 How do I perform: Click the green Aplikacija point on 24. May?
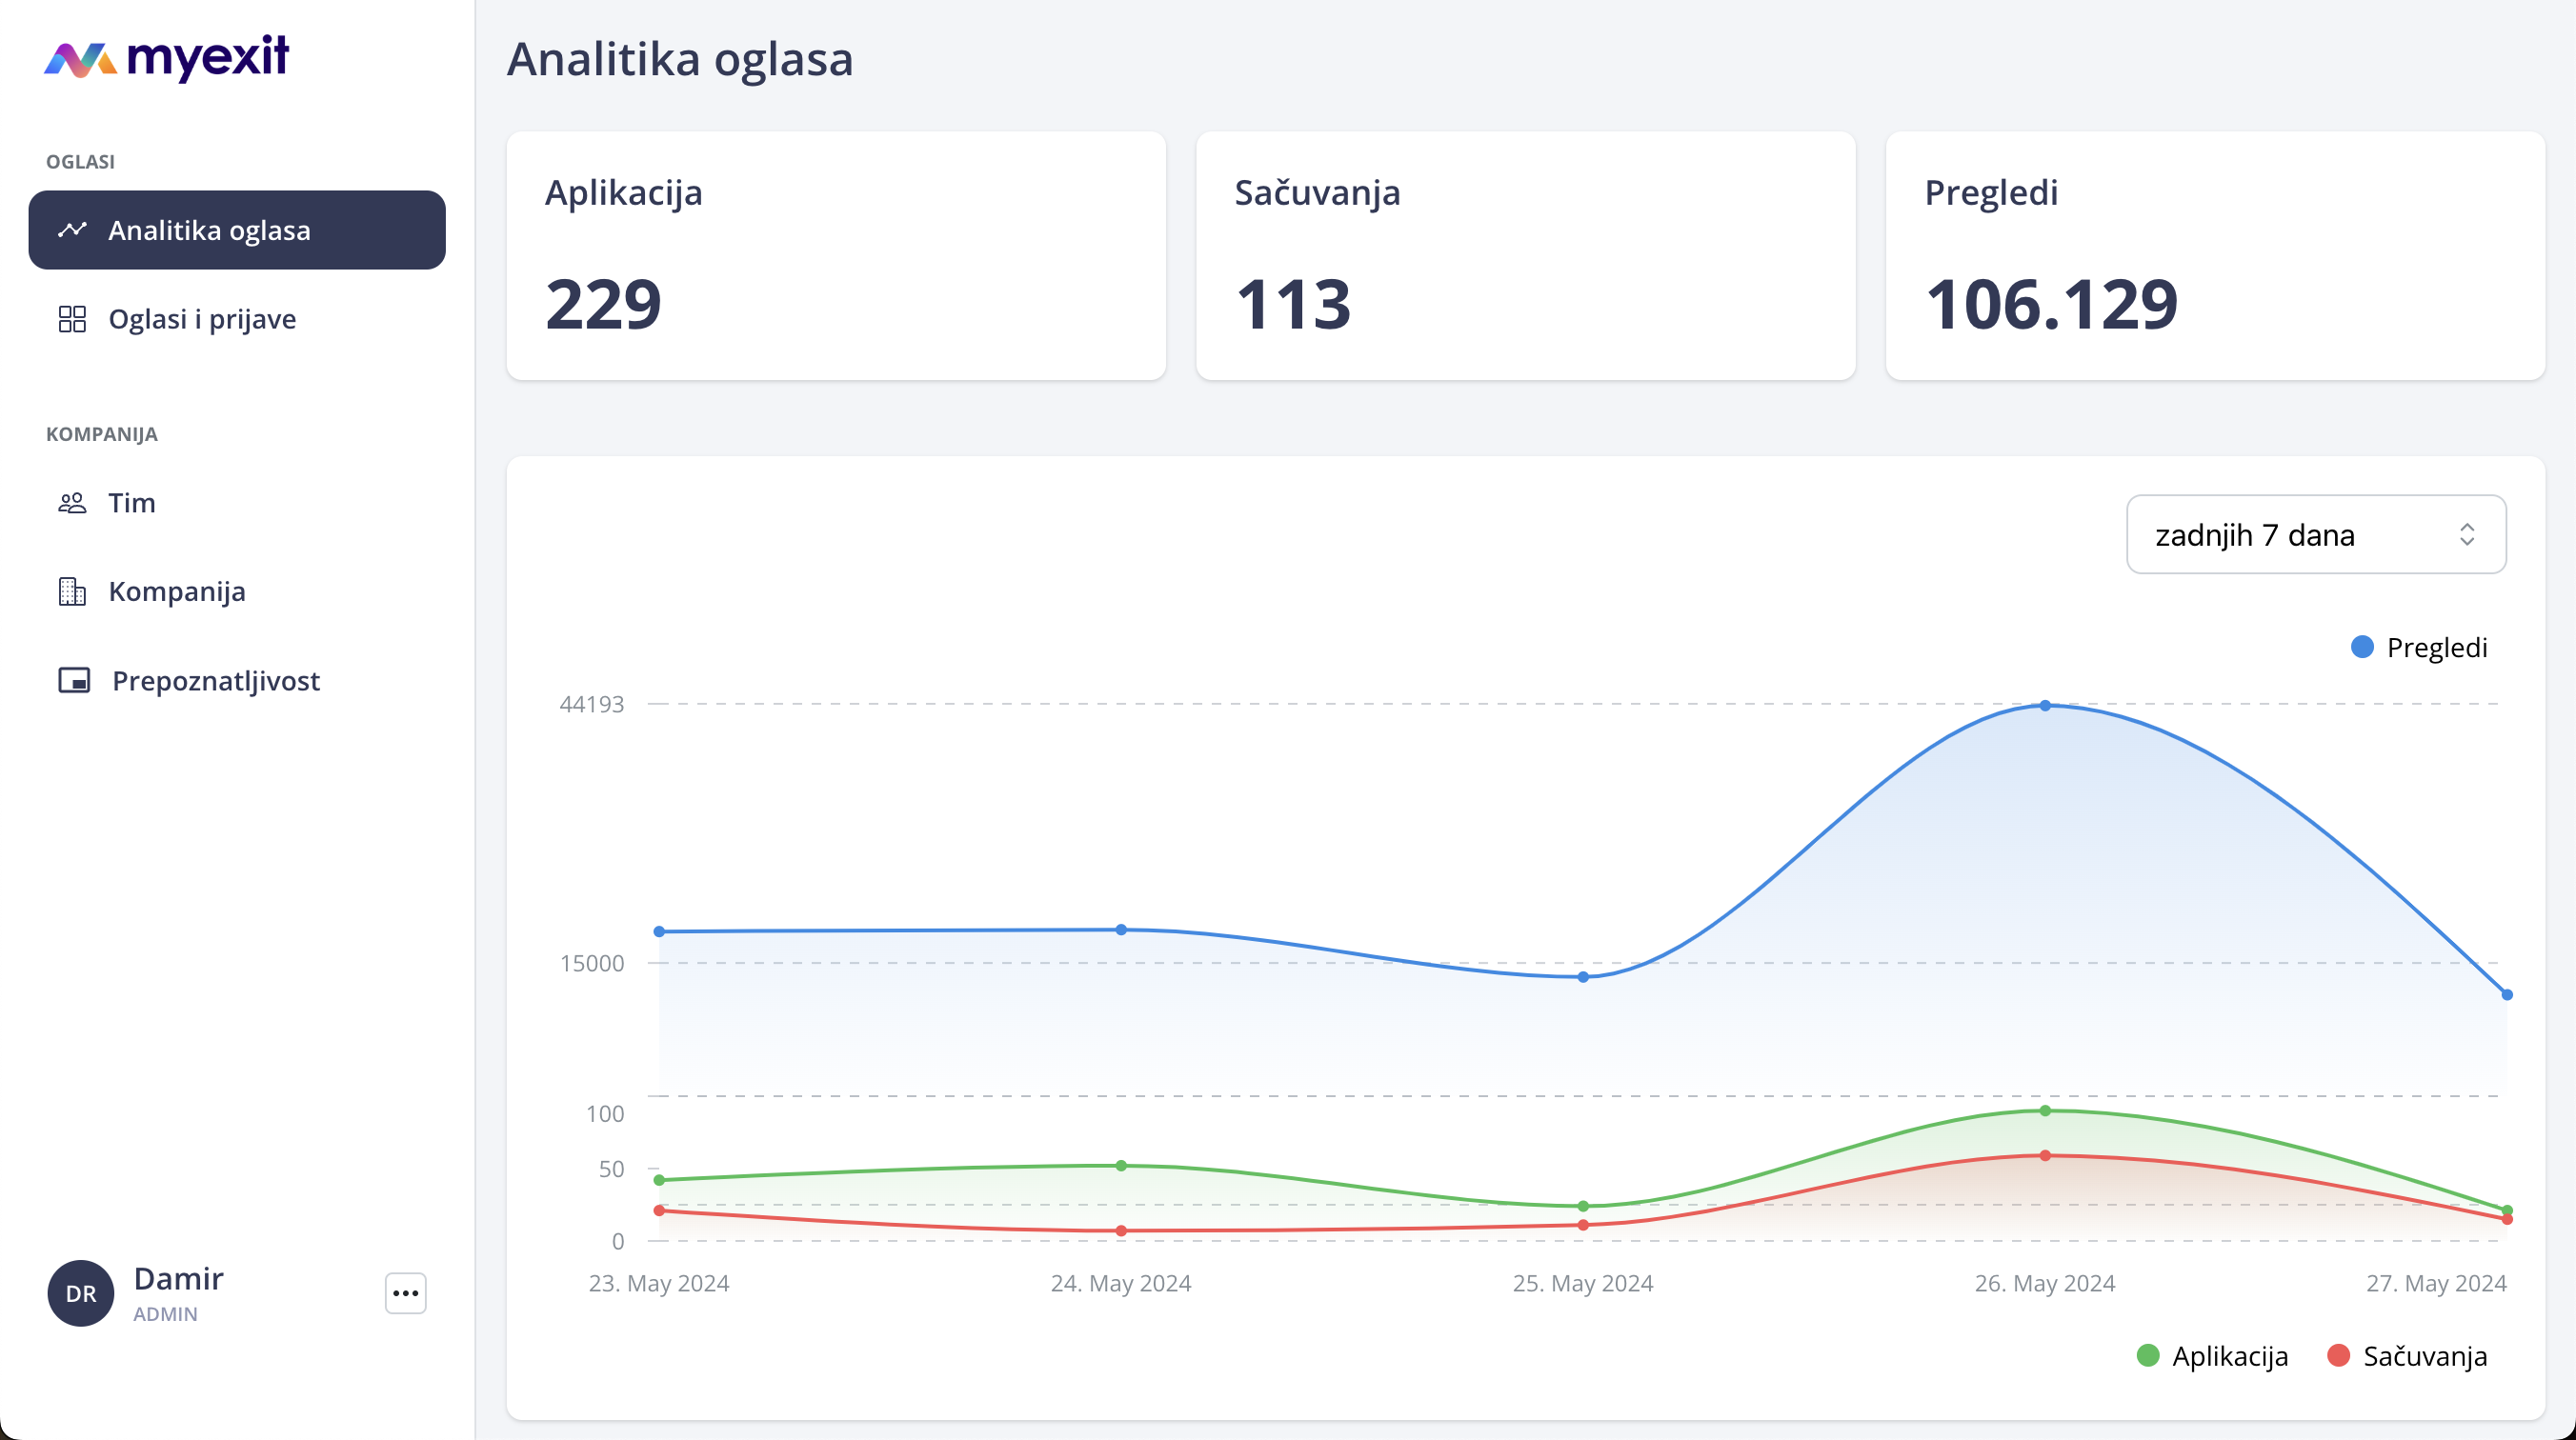(x=1121, y=1166)
